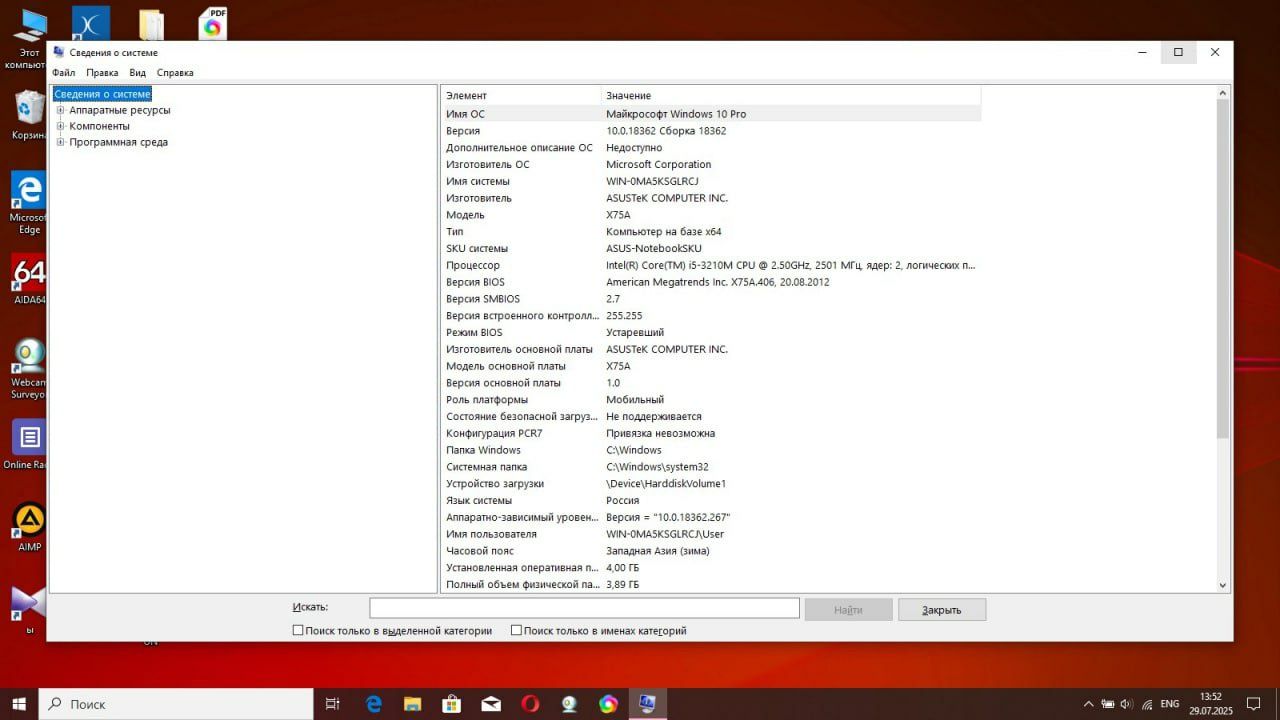Select the Часовой пояс row

[x=711, y=550]
